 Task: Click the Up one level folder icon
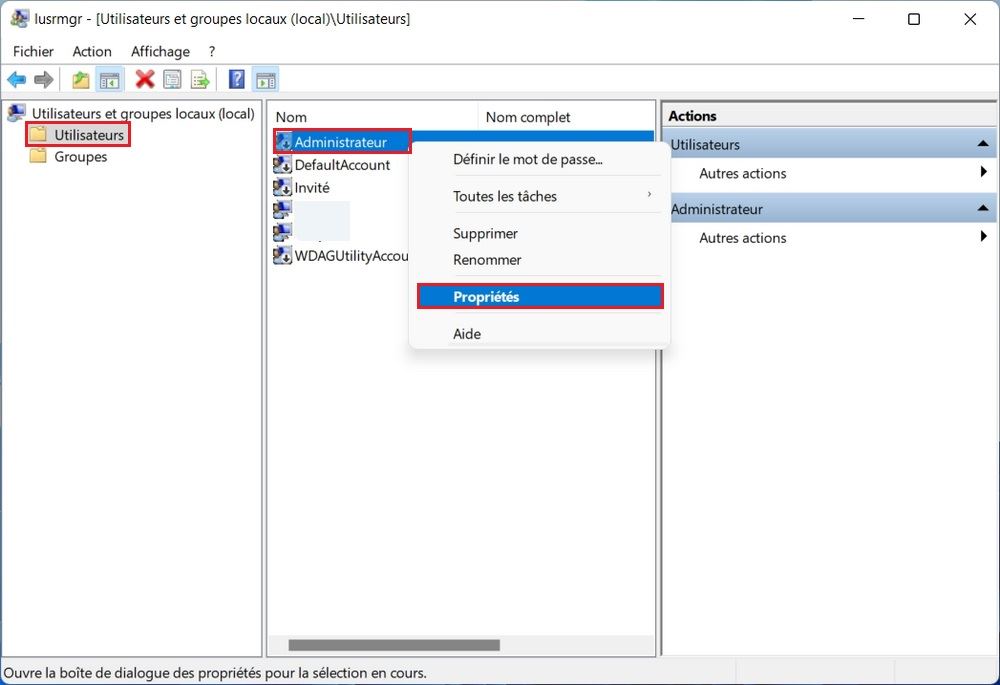81,80
